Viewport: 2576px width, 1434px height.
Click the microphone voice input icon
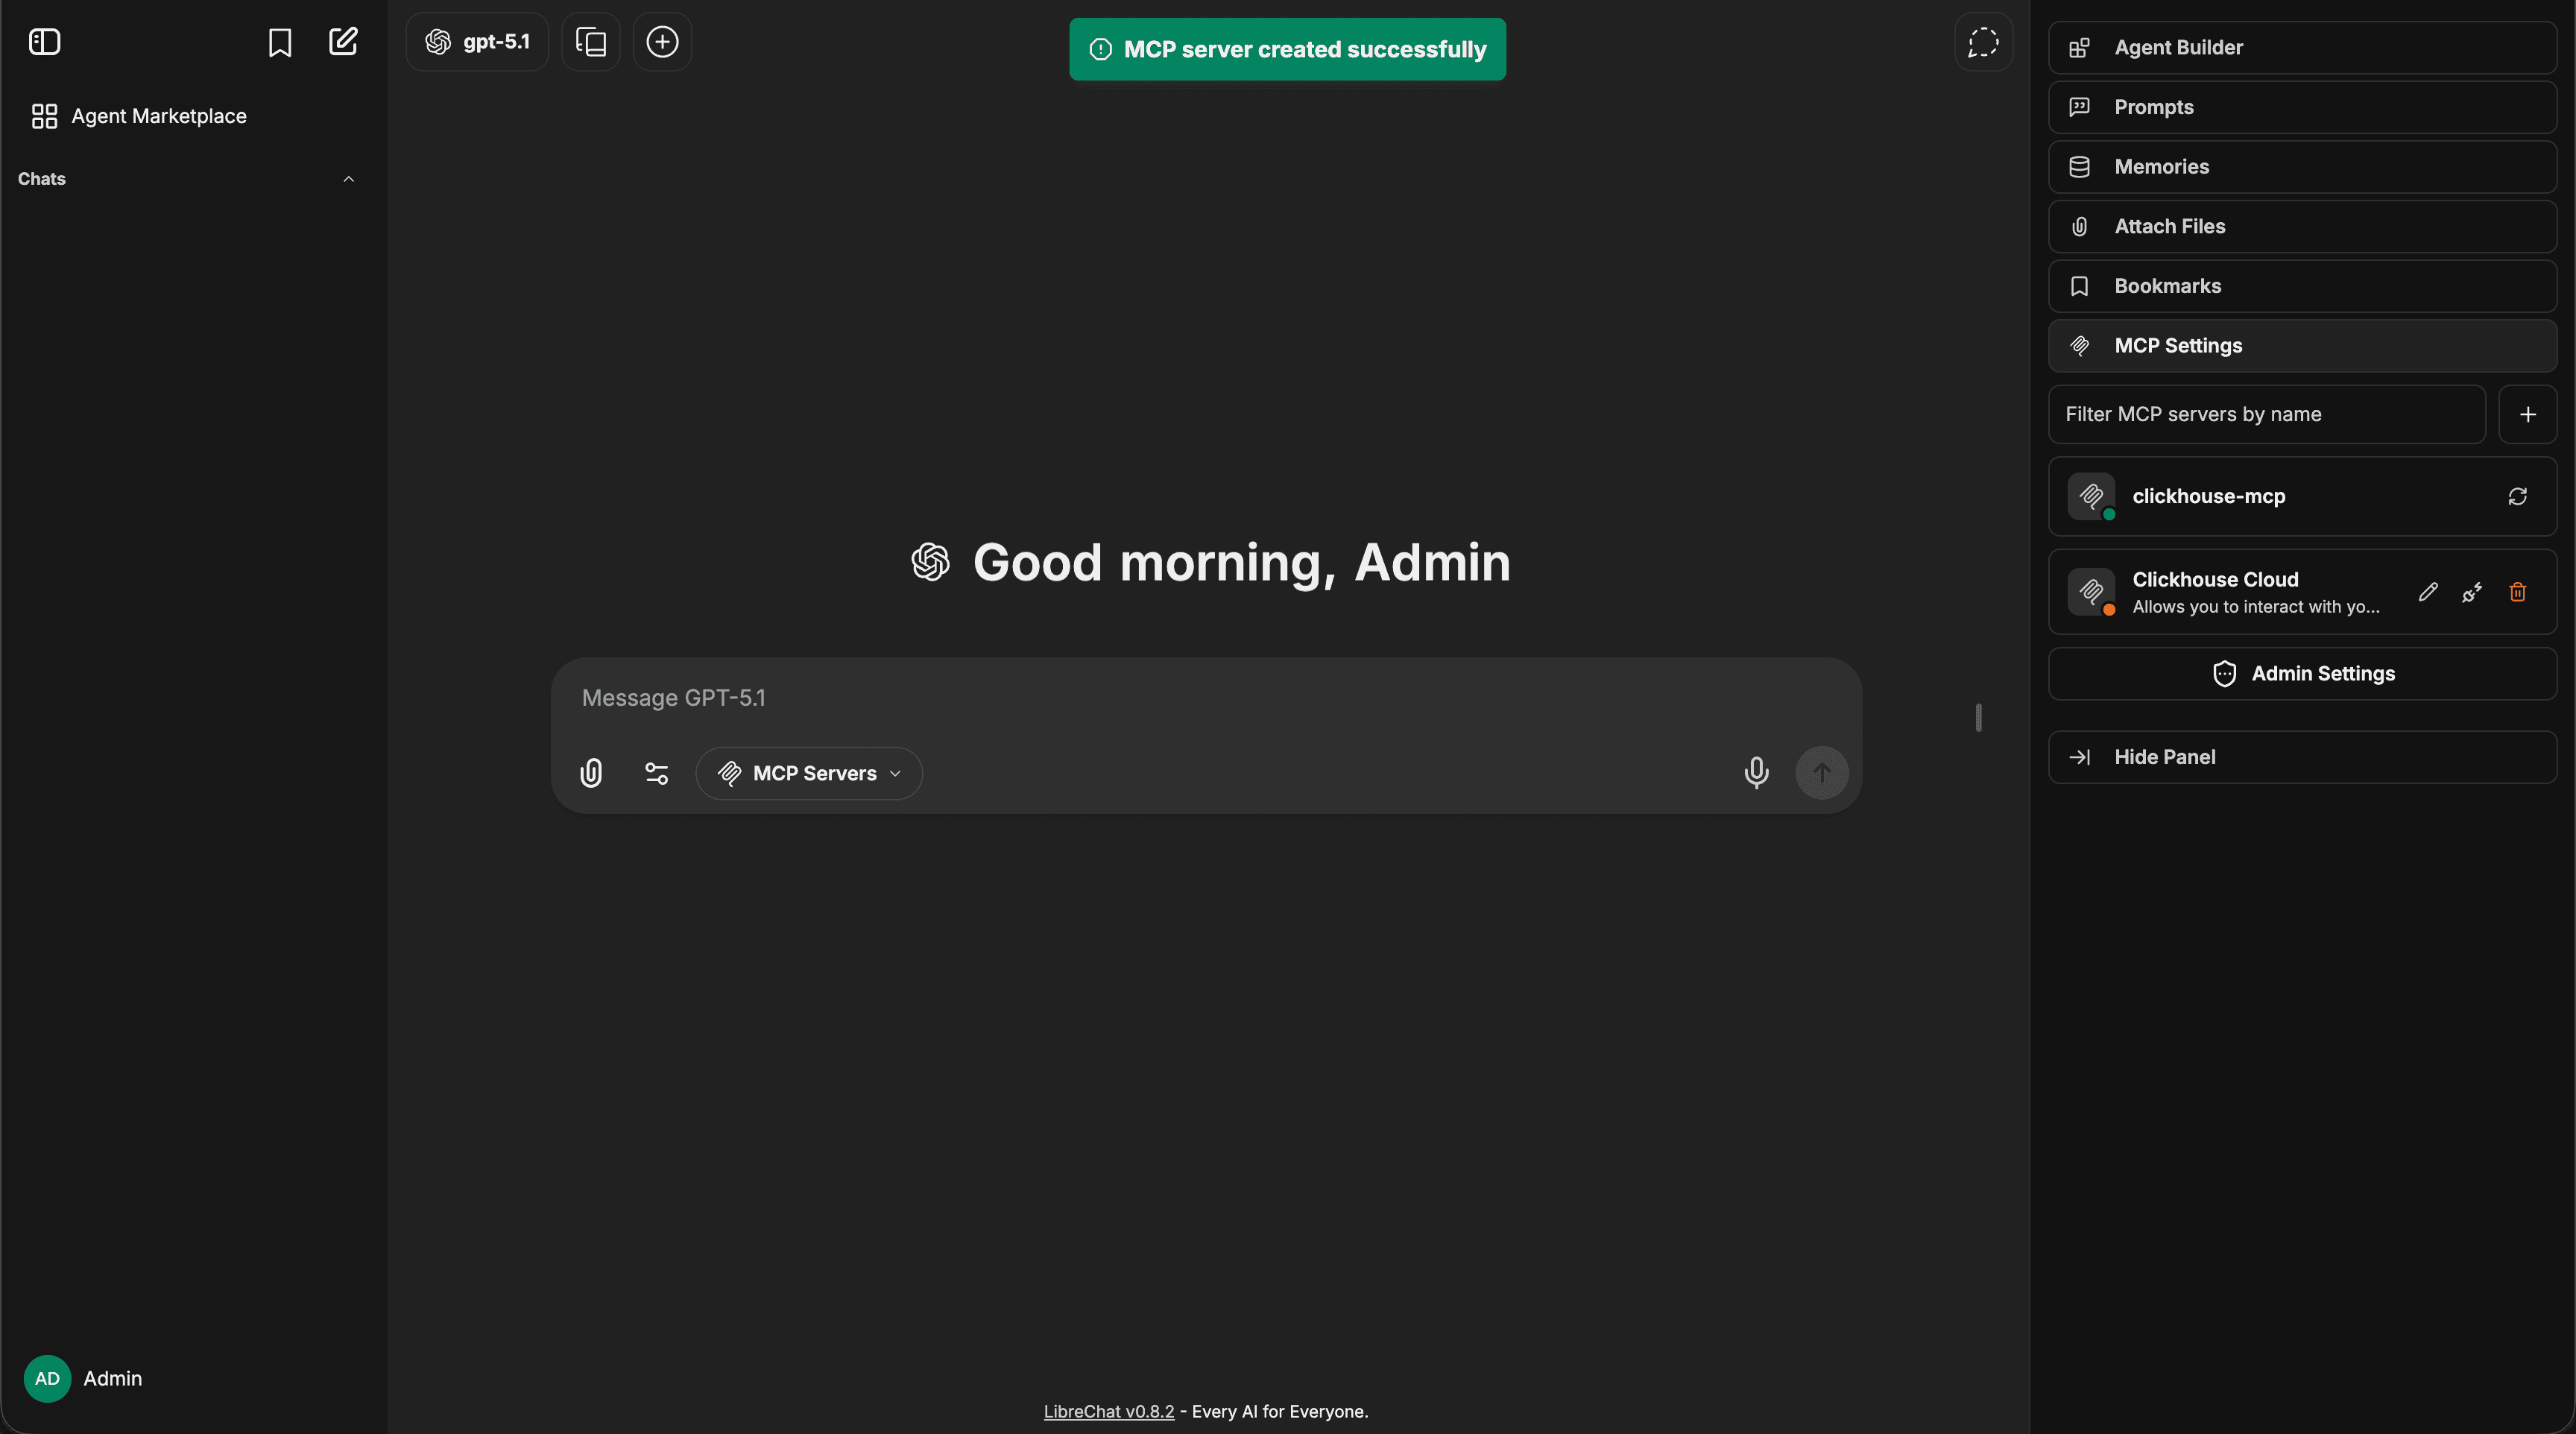click(1756, 773)
